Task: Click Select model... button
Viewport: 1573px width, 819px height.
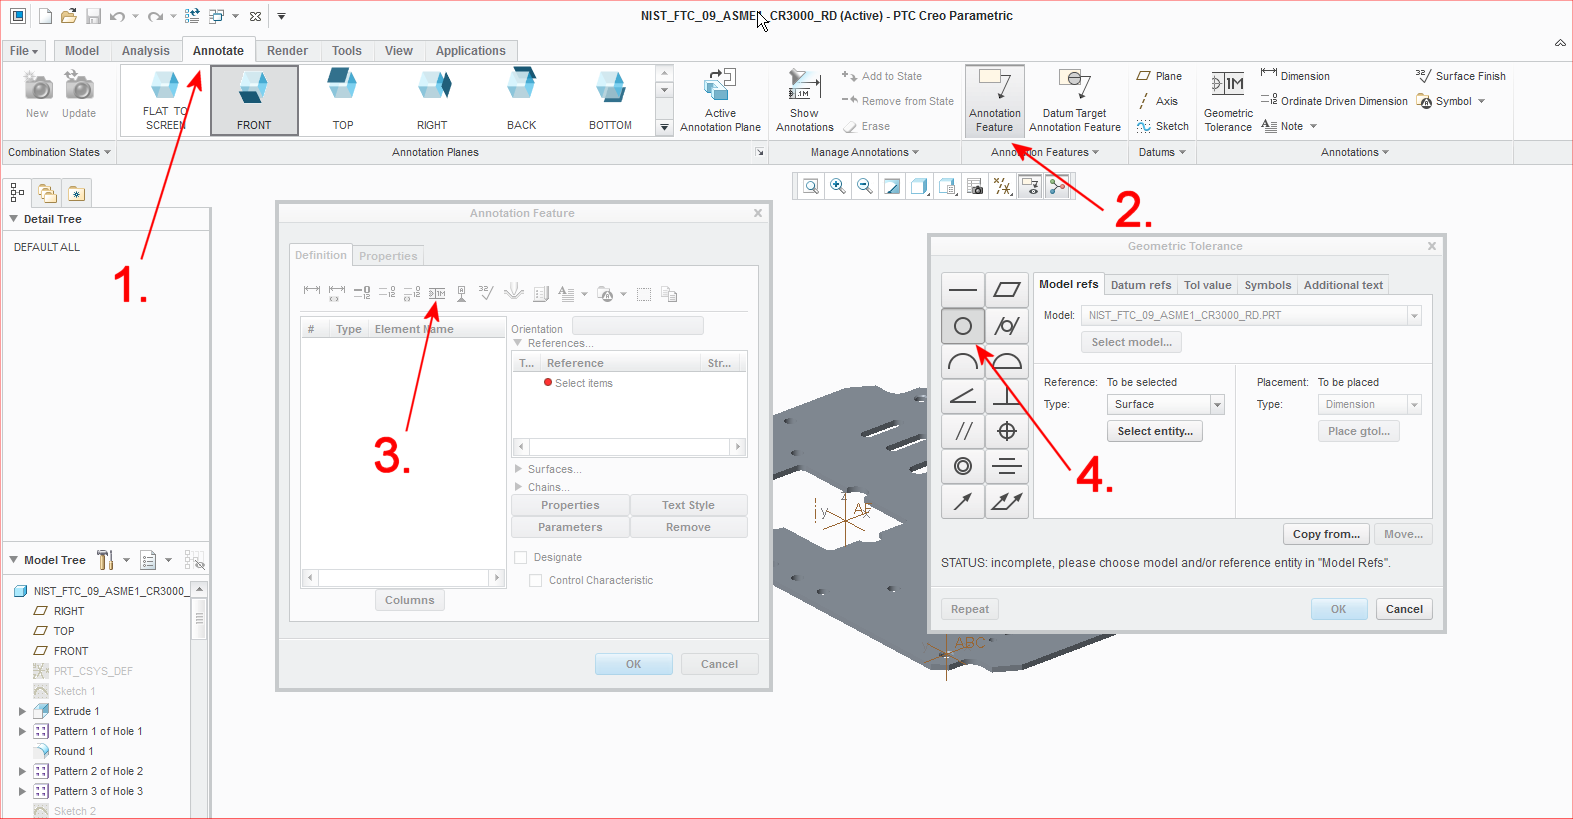Action: pos(1131,342)
